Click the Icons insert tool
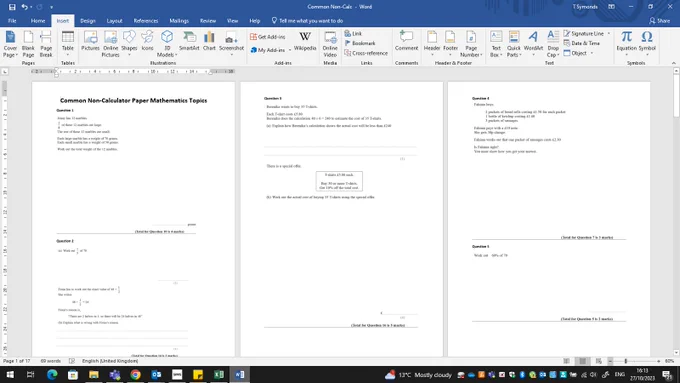 click(x=147, y=41)
